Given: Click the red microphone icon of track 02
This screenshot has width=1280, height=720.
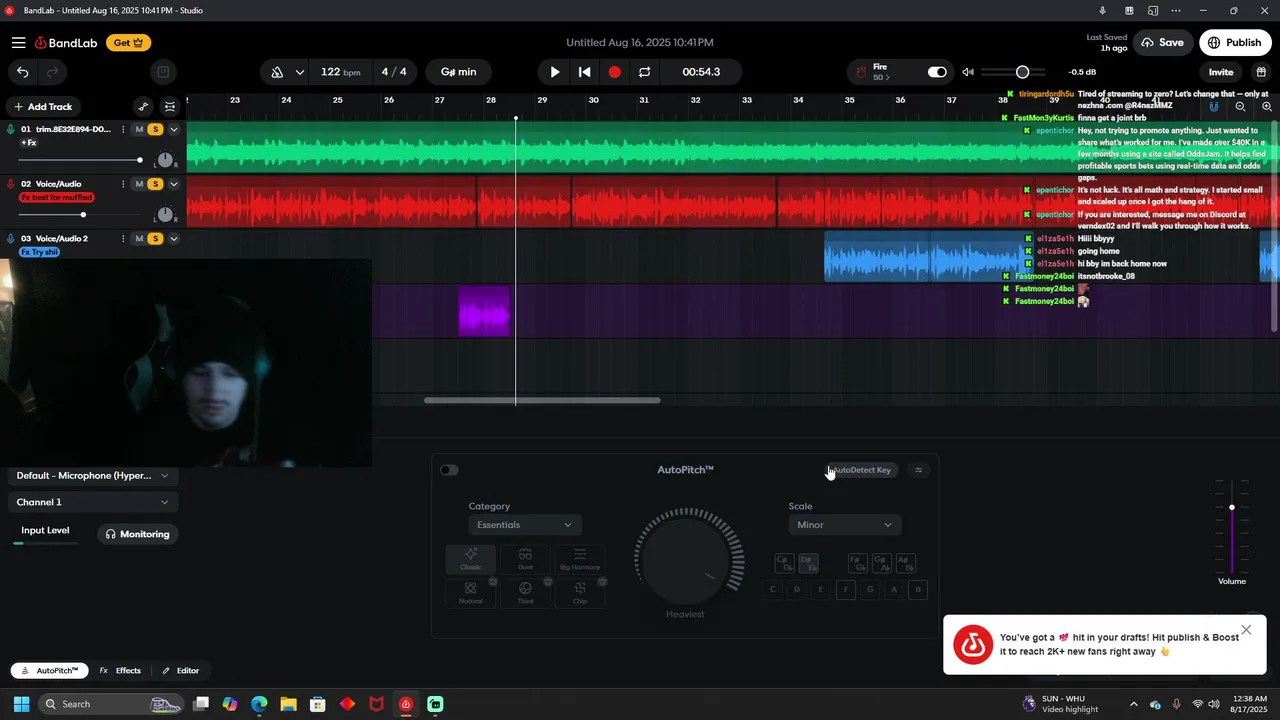Looking at the screenshot, I should click(x=11, y=184).
